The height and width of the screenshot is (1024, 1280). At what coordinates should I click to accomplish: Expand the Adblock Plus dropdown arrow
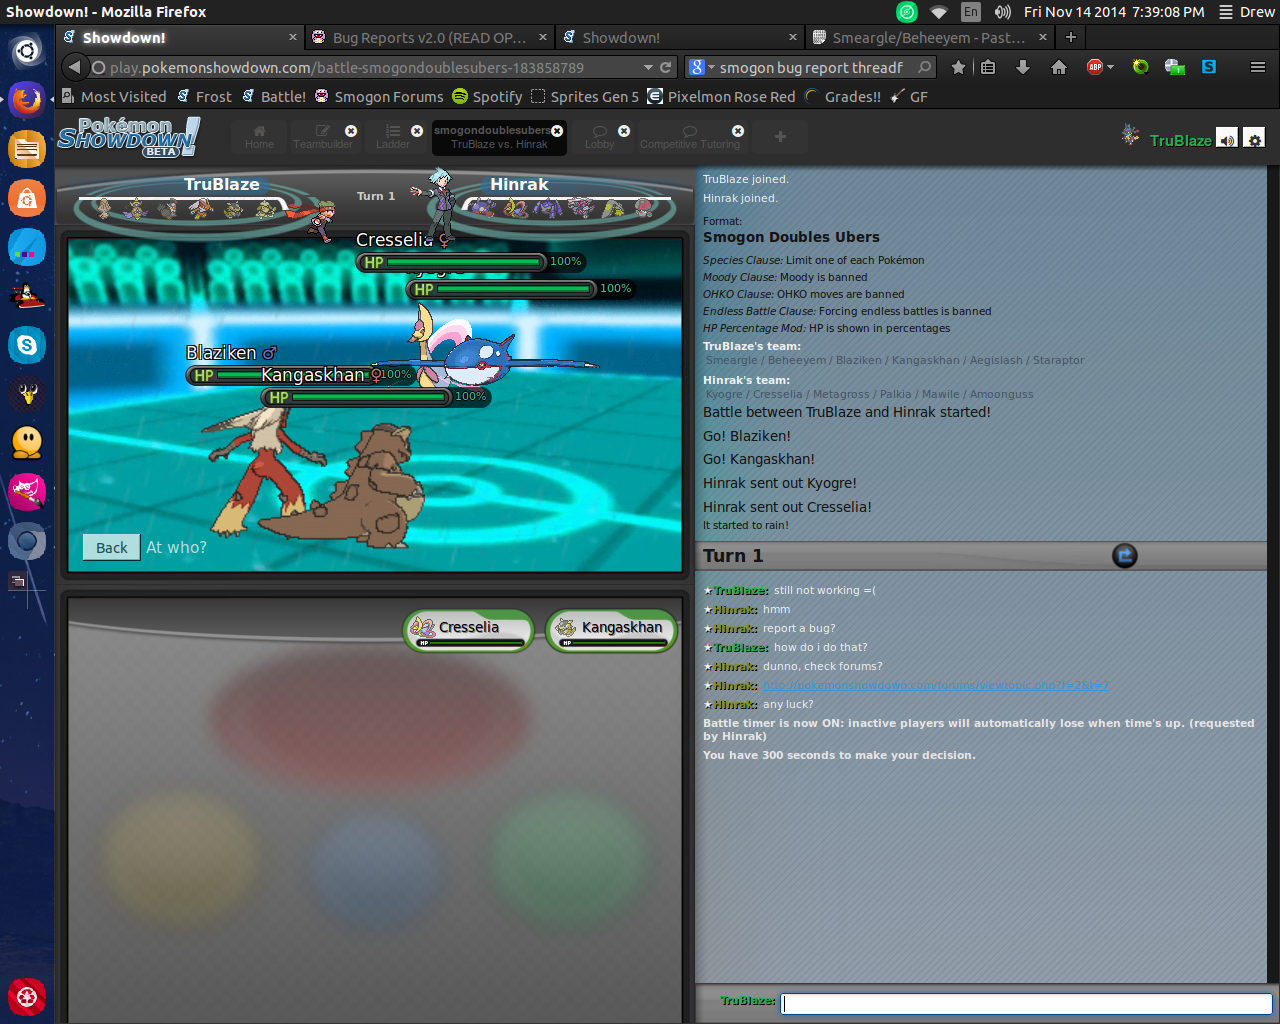click(x=1110, y=67)
